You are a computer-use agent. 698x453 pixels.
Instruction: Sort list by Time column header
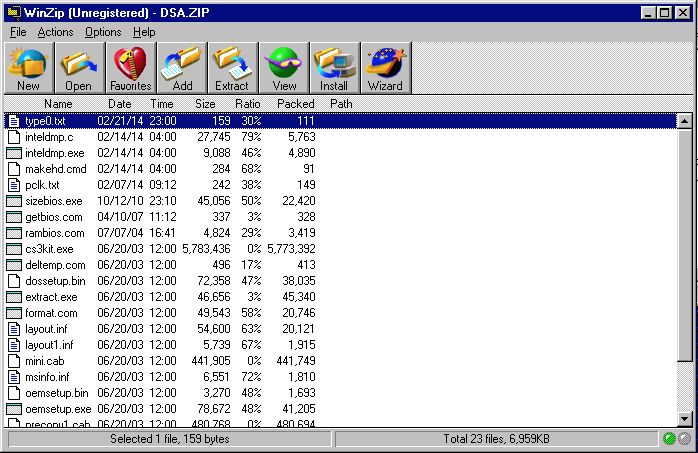(162, 104)
